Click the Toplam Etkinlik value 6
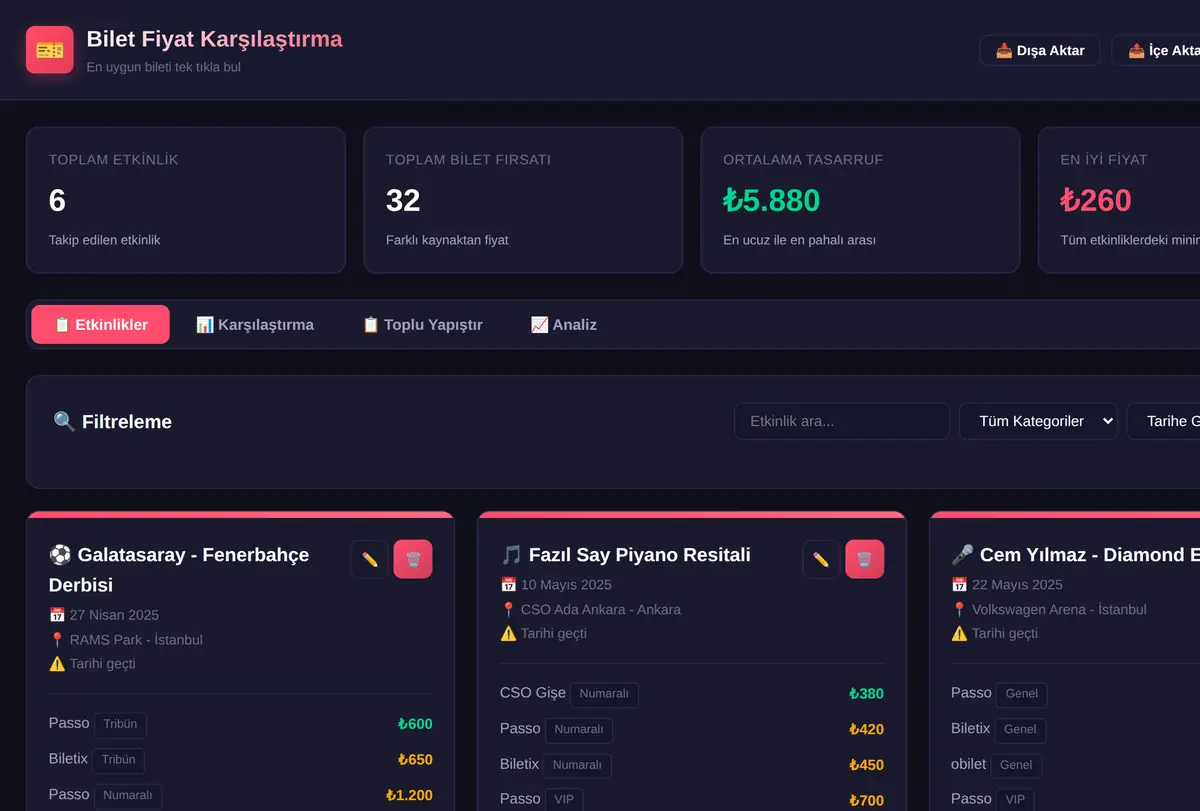Viewport: 1200px width, 811px height. point(57,201)
